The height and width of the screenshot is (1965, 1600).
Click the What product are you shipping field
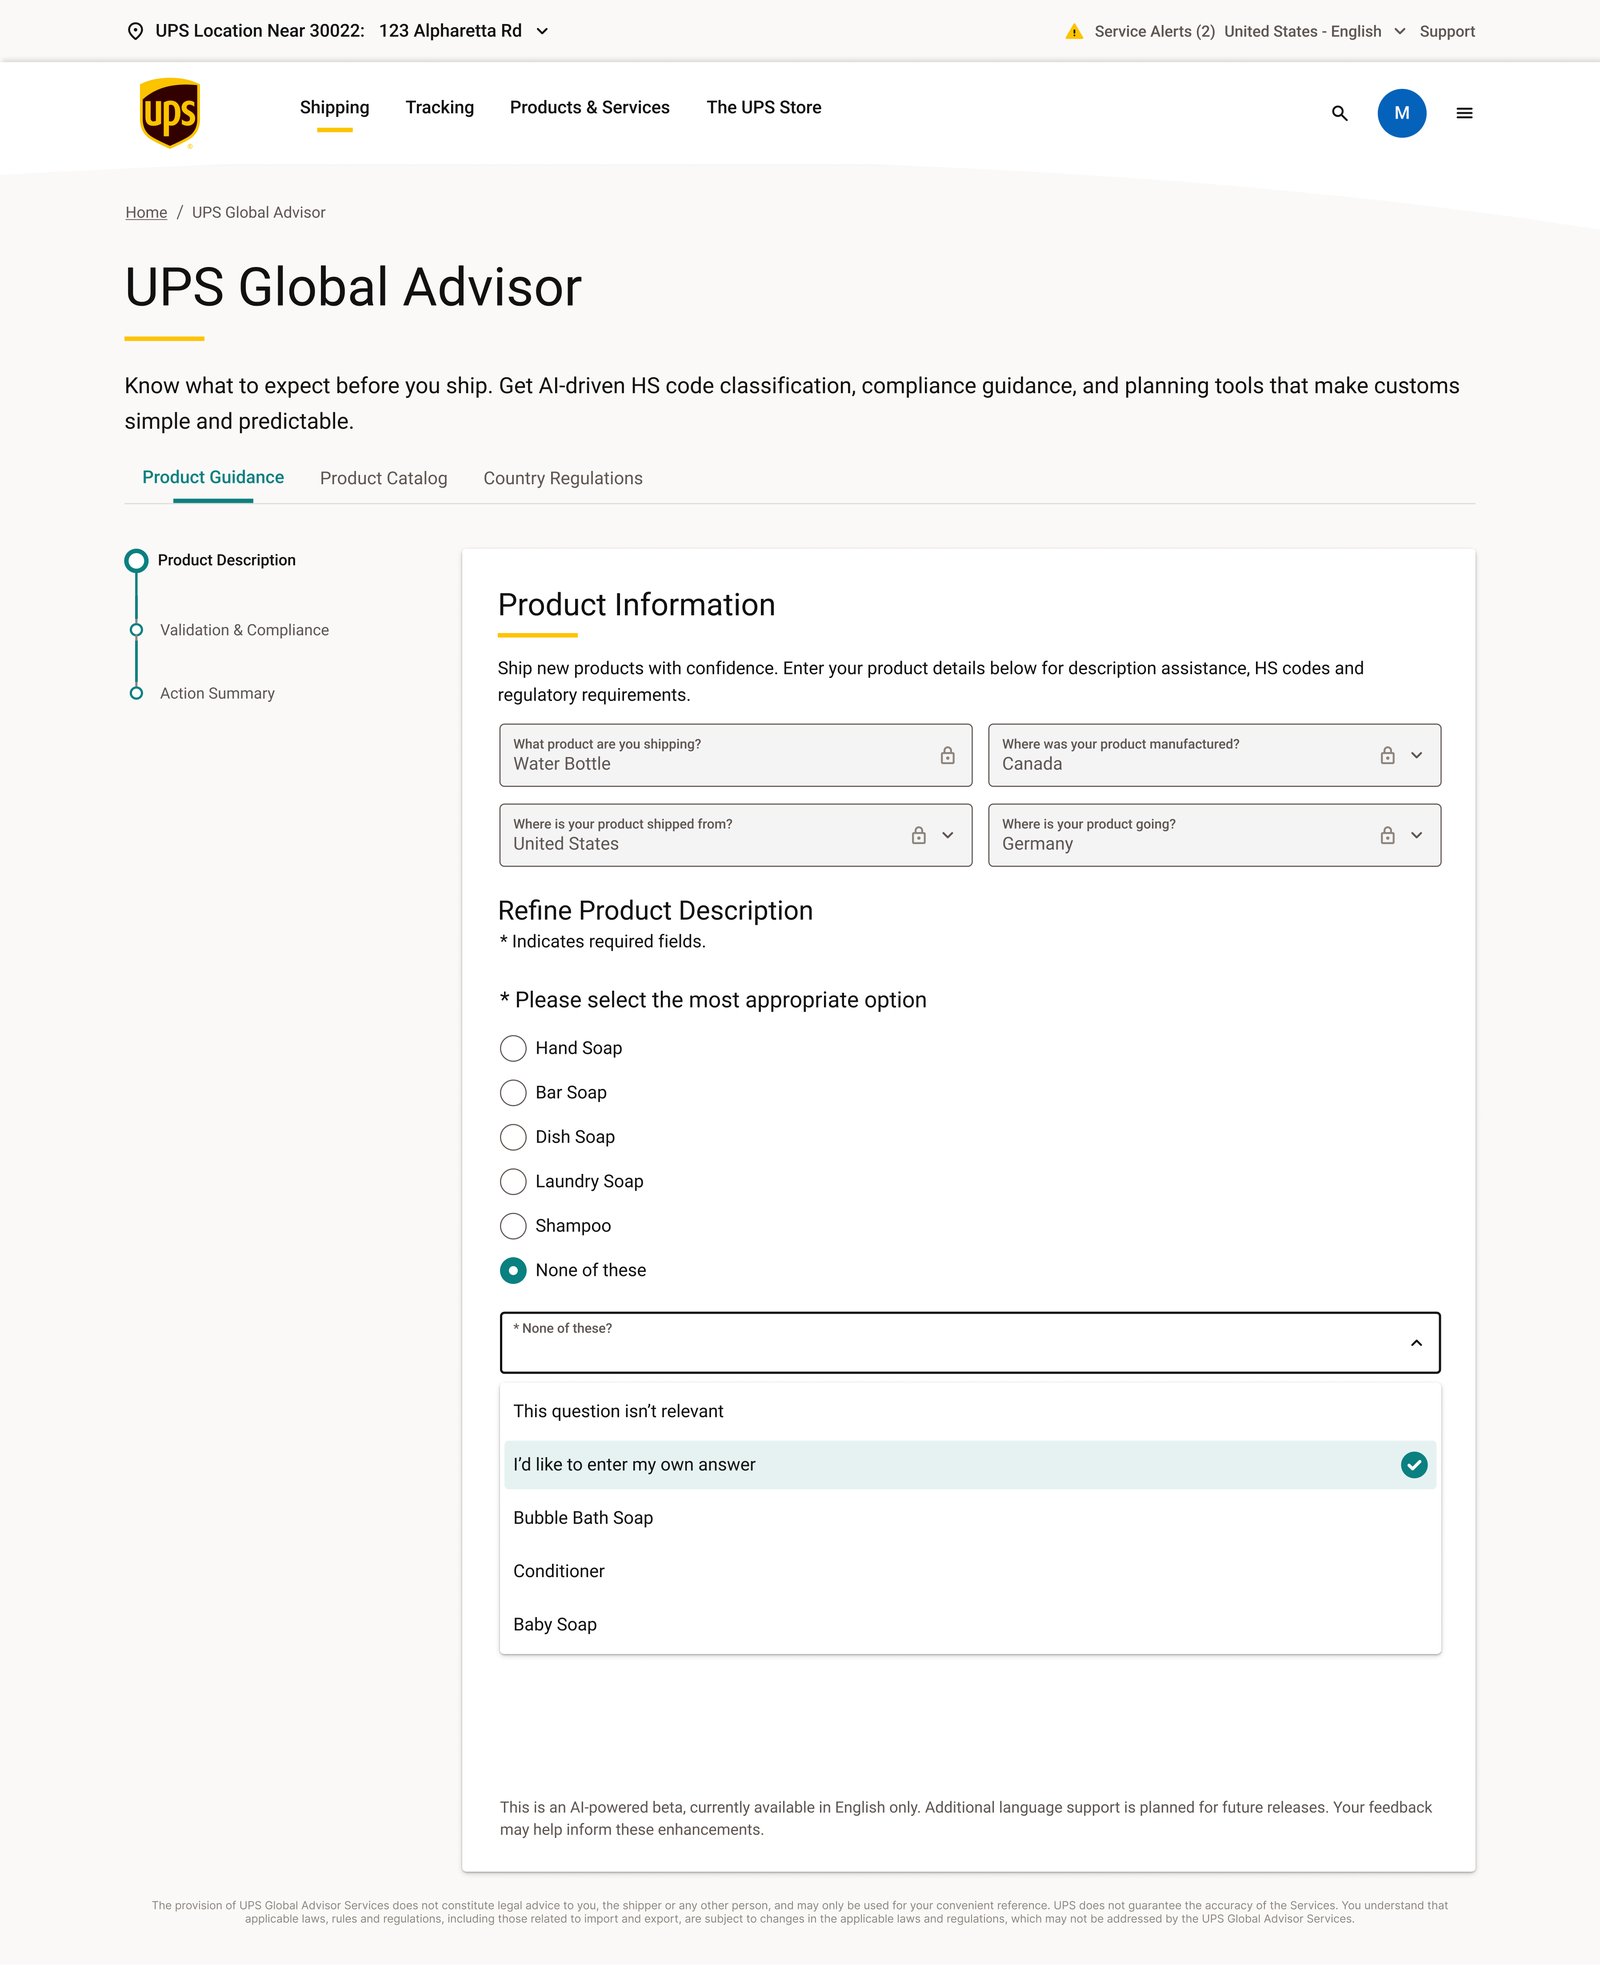coord(736,755)
